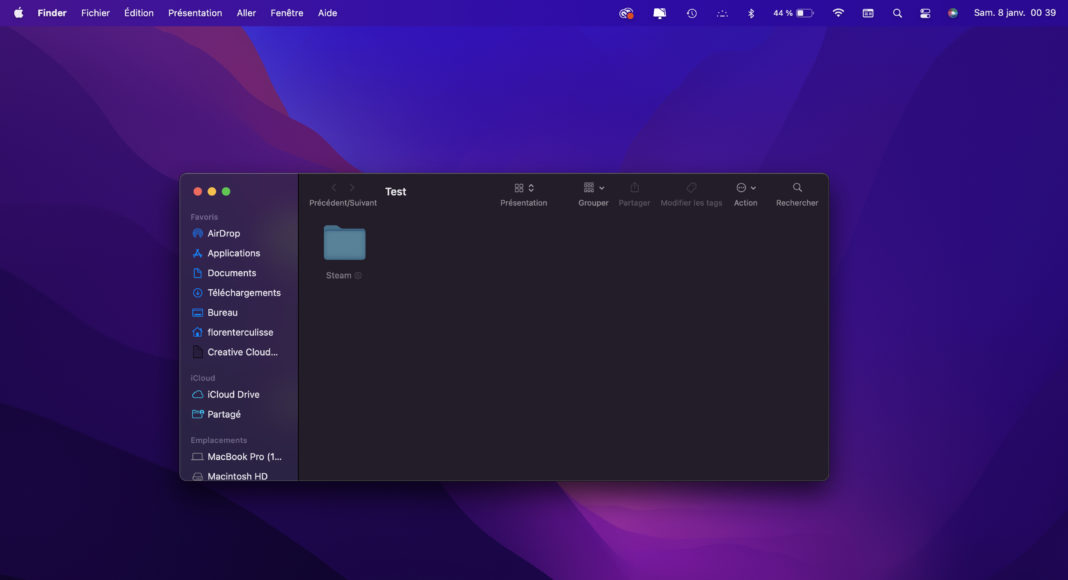Open the Édition menu
Viewport: 1068px width, 580px height.
click(x=138, y=13)
